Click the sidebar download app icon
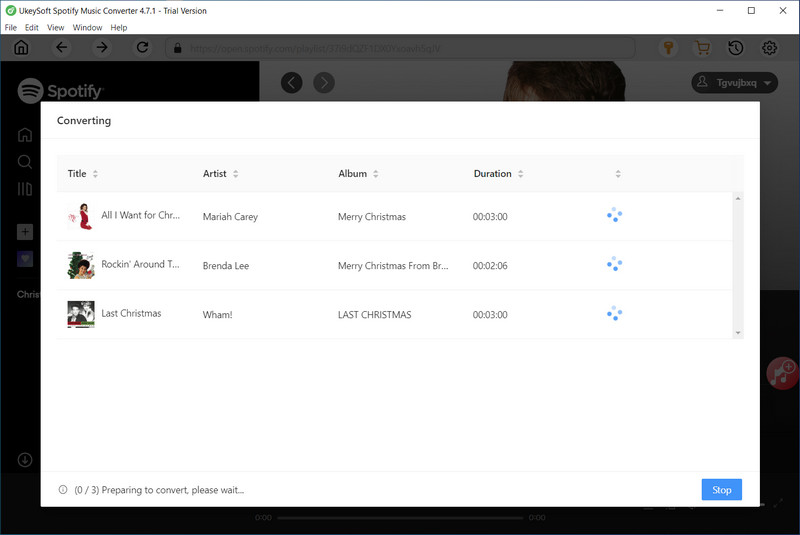800x535 pixels. click(x=25, y=460)
